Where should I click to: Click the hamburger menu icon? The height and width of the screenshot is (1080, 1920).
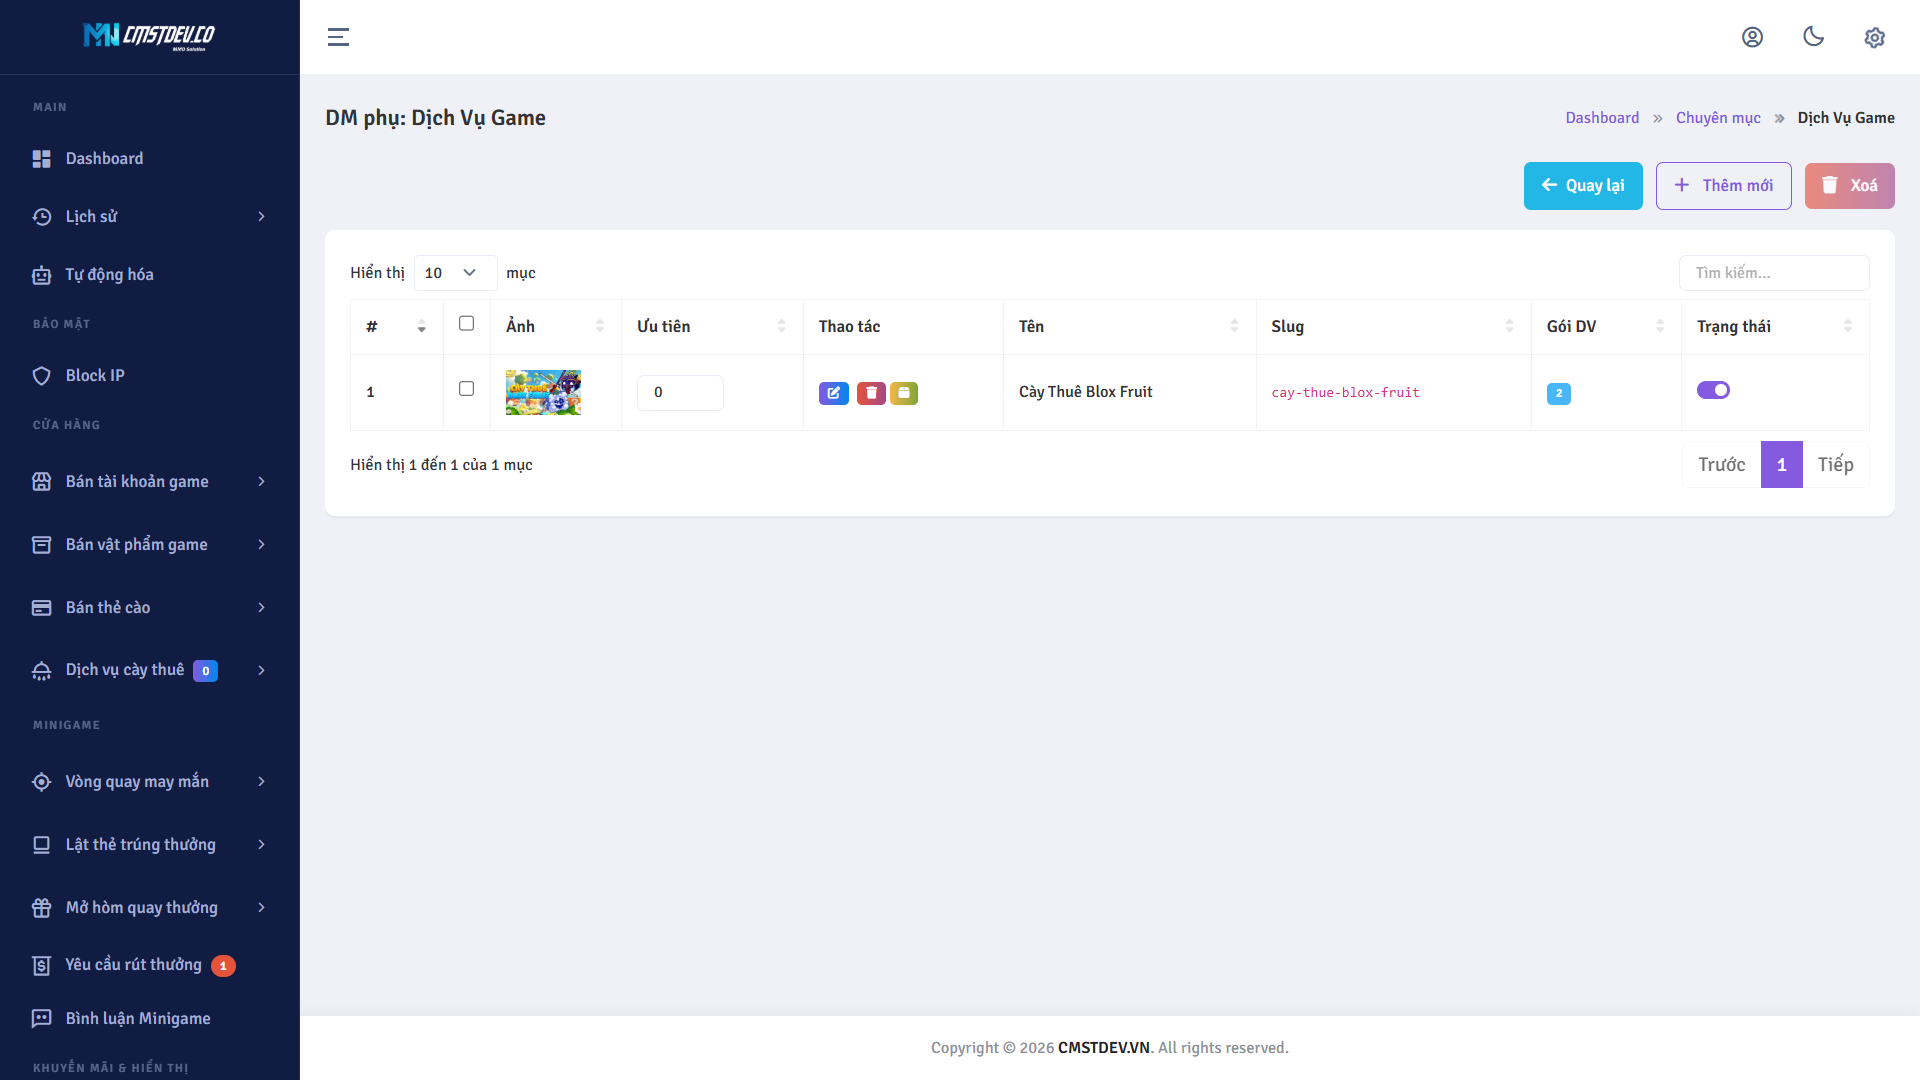point(338,37)
